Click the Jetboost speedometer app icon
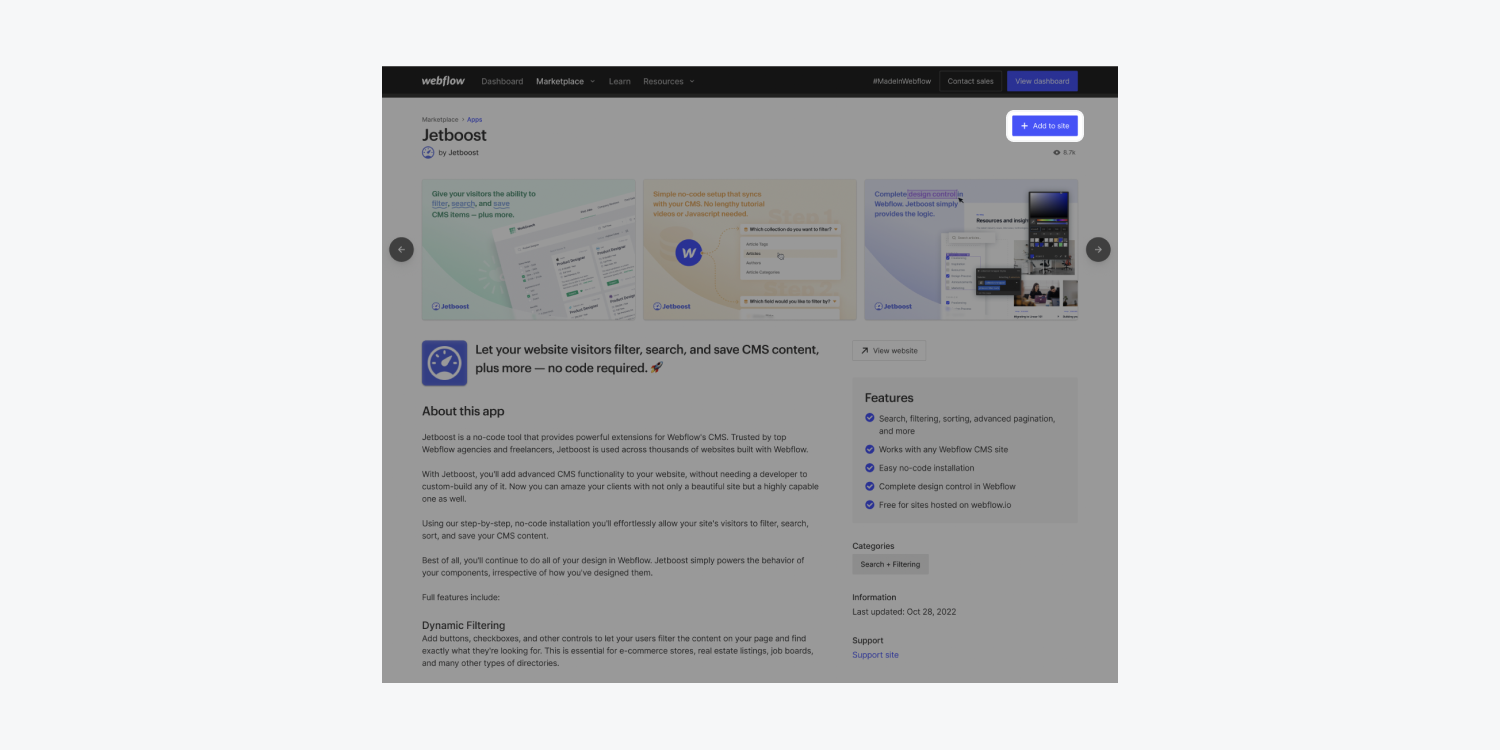Screen dimensions: 1501x751 [x=444, y=363]
